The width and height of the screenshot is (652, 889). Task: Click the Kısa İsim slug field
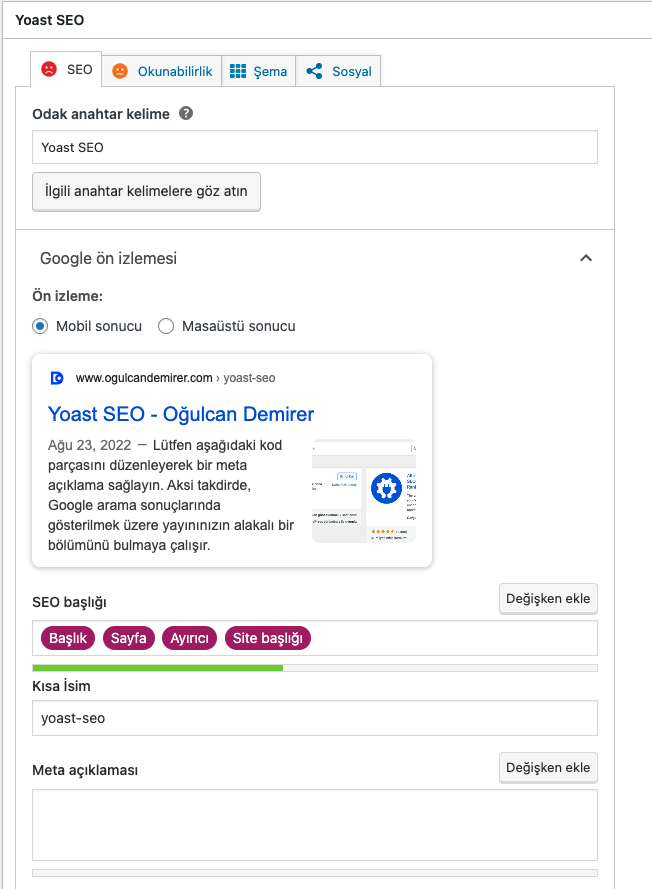(x=314, y=718)
